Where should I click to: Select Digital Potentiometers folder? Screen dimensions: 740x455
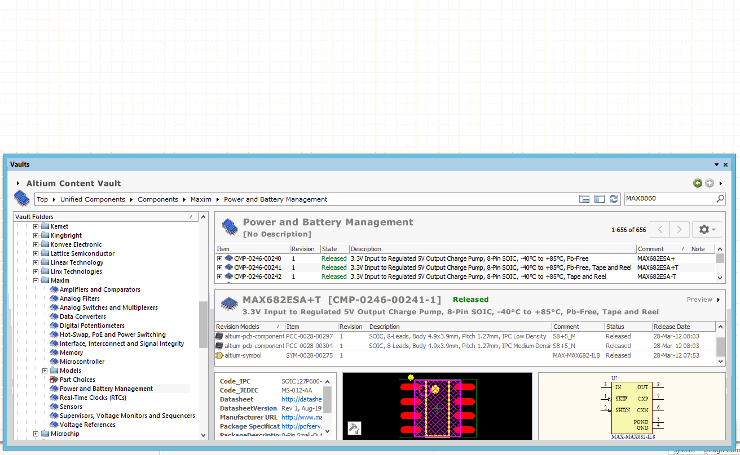(92, 325)
